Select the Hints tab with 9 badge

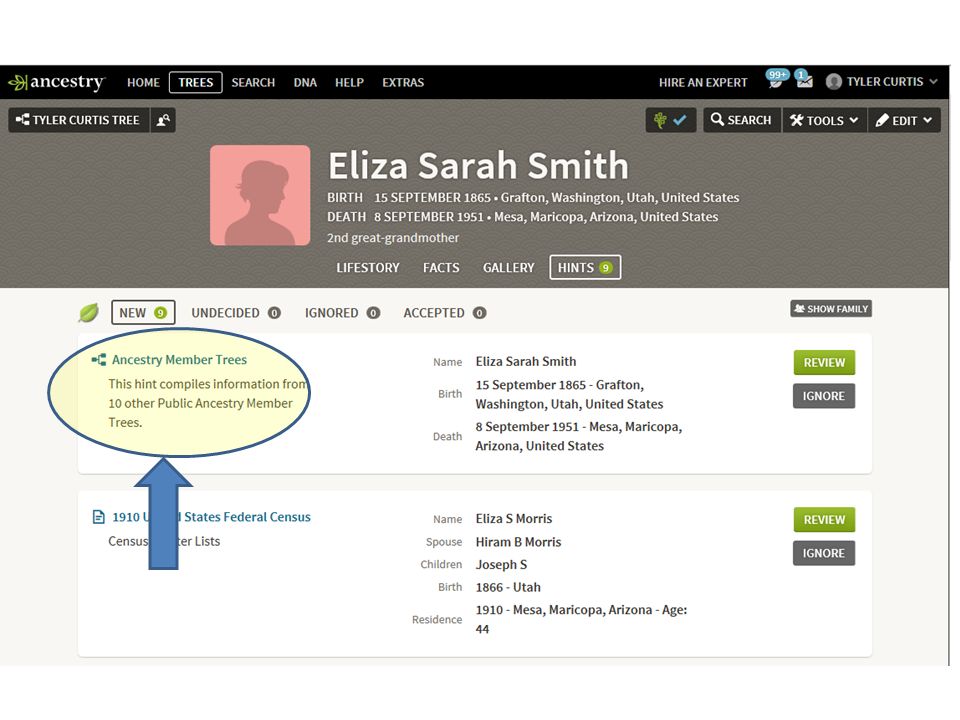[x=585, y=268]
